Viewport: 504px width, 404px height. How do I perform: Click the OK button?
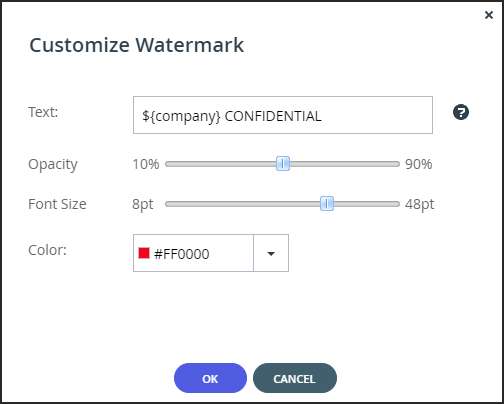[x=210, y=378]
